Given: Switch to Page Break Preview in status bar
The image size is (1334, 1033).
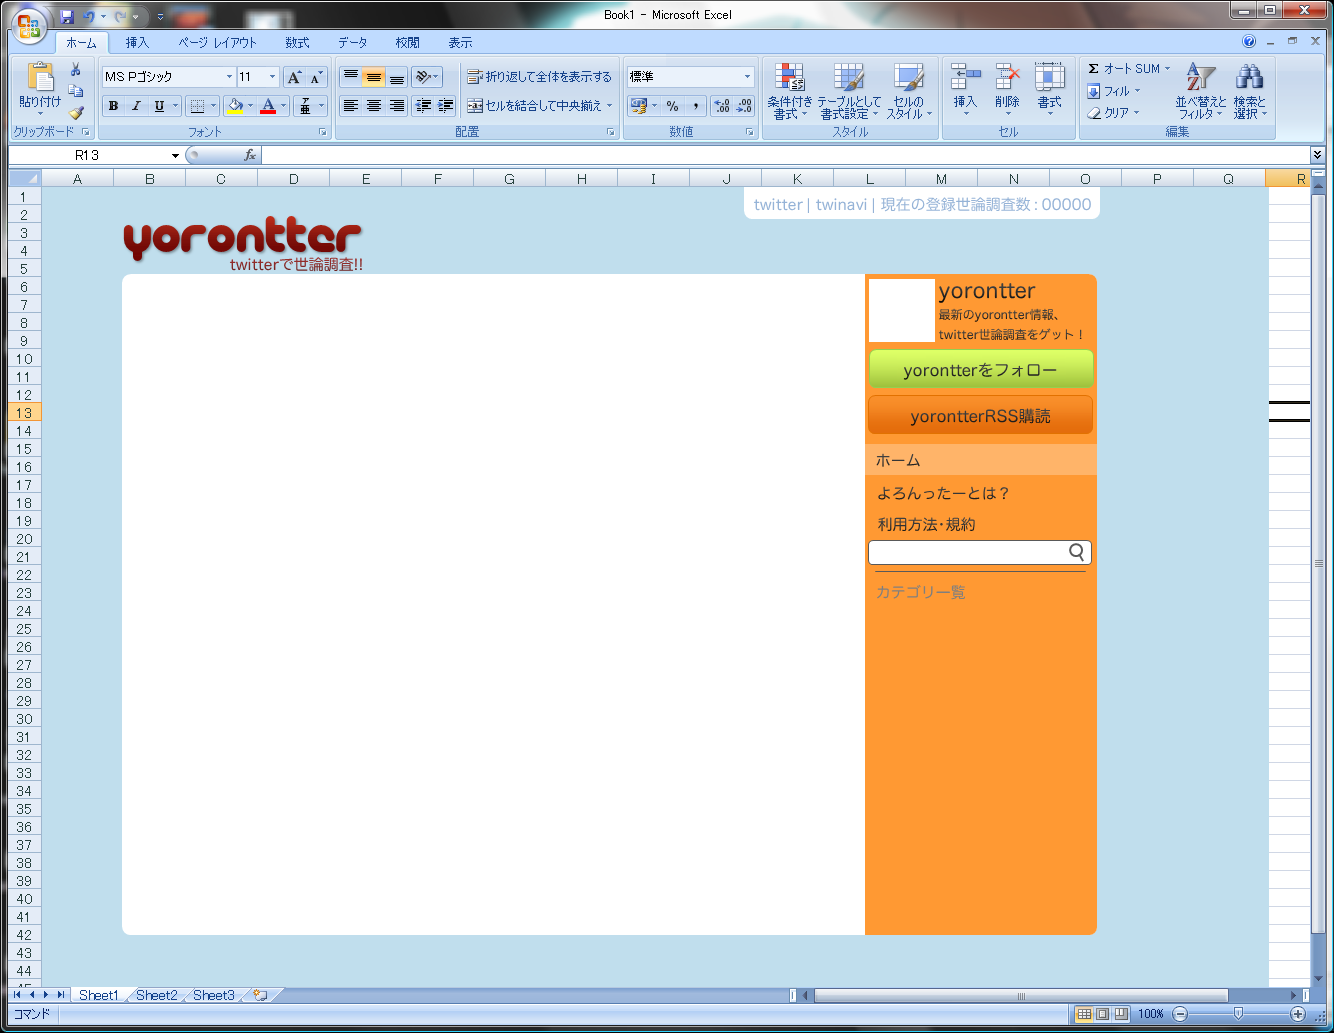Looking at the screenshot, I should (1121, 1014).
